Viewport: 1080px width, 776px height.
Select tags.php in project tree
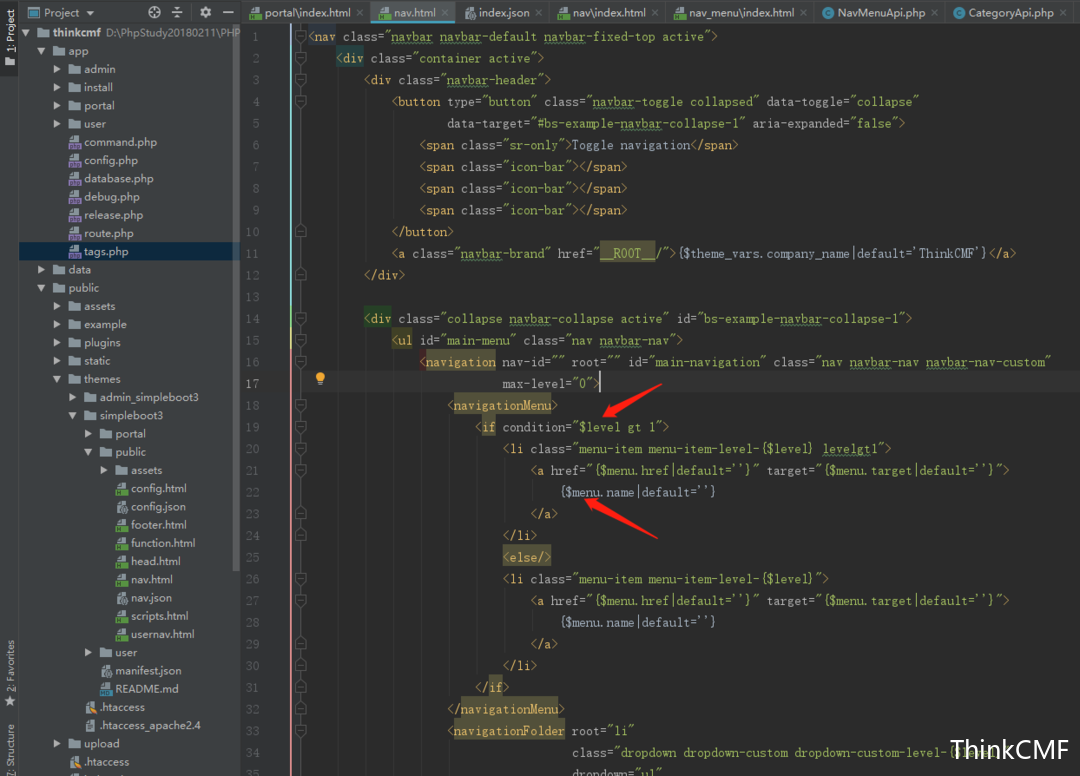click(105, 251)
